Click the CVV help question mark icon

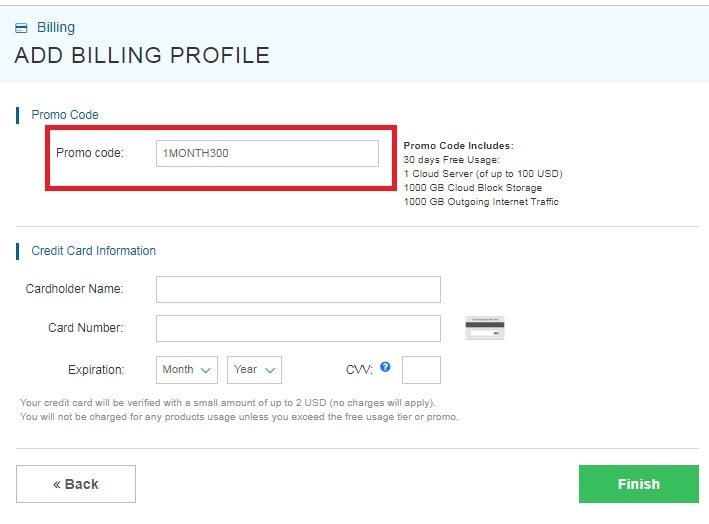pyautogui.click(x=385, y=367)
